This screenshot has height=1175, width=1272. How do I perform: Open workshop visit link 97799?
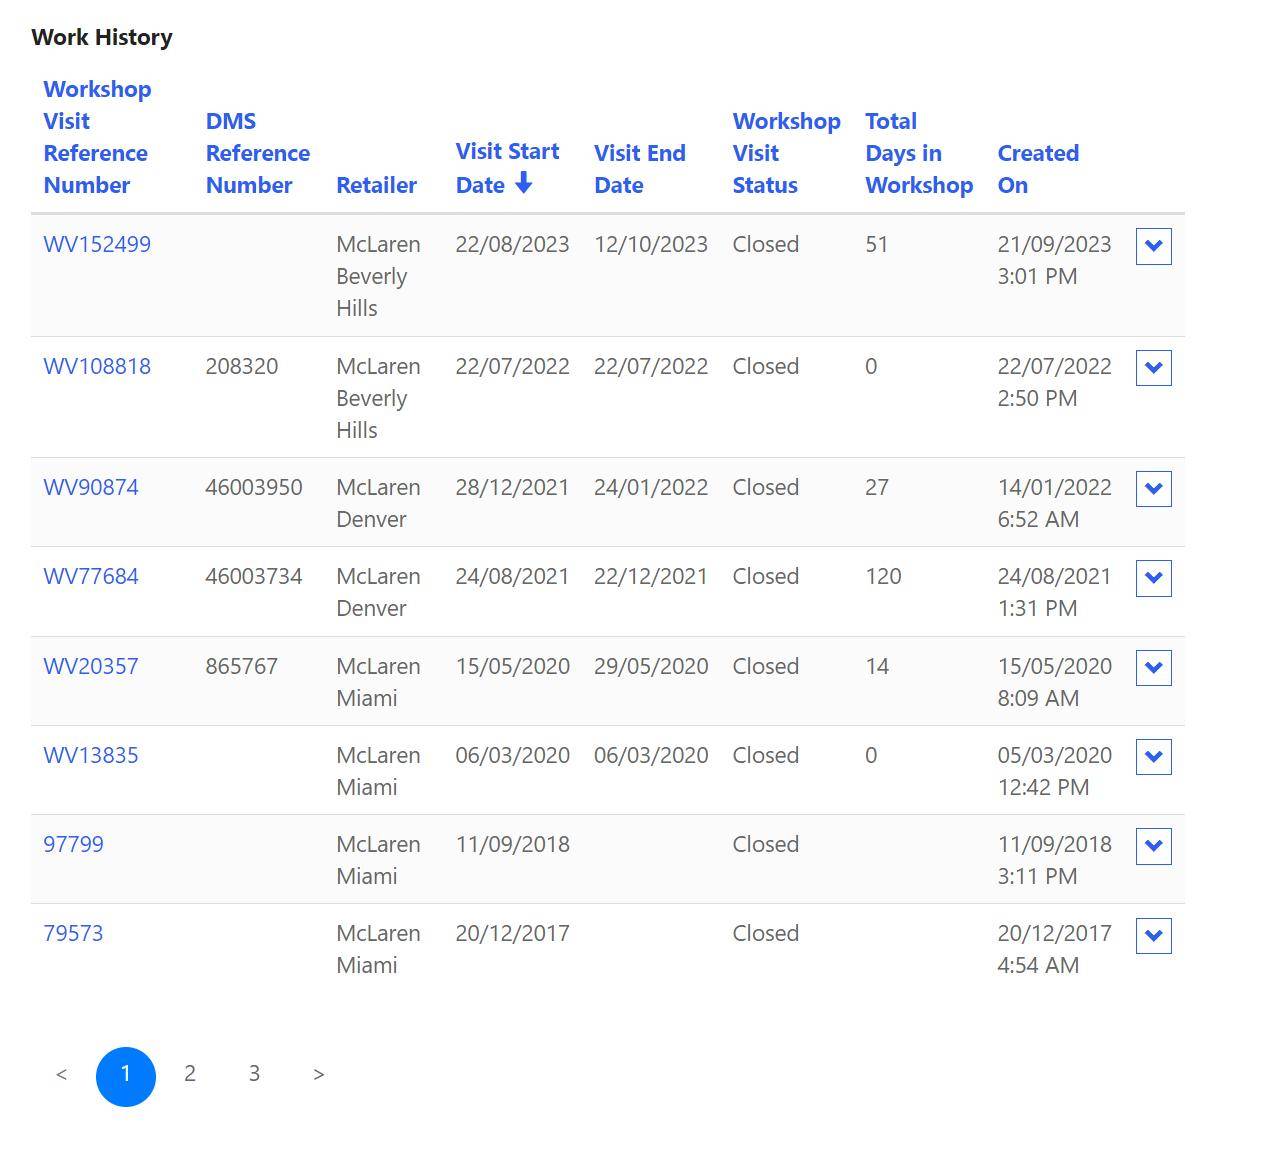[x=73, y=845]
